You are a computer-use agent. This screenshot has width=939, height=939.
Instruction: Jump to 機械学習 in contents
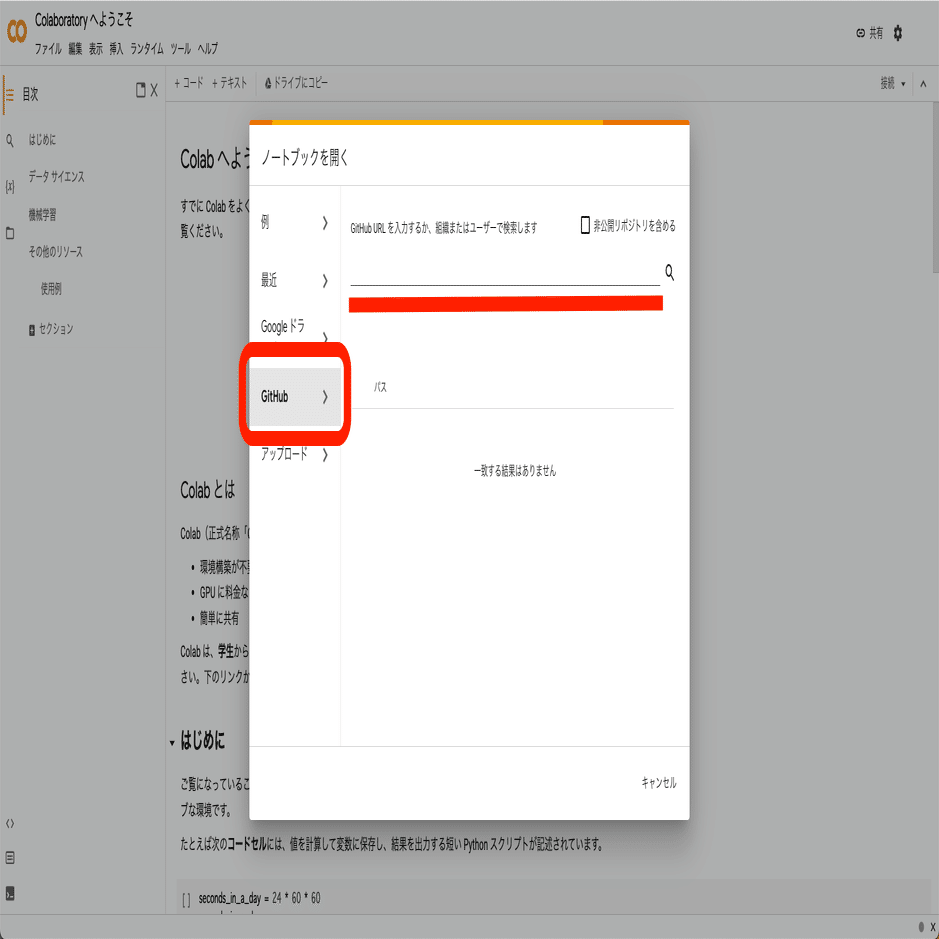coord(42,215)
